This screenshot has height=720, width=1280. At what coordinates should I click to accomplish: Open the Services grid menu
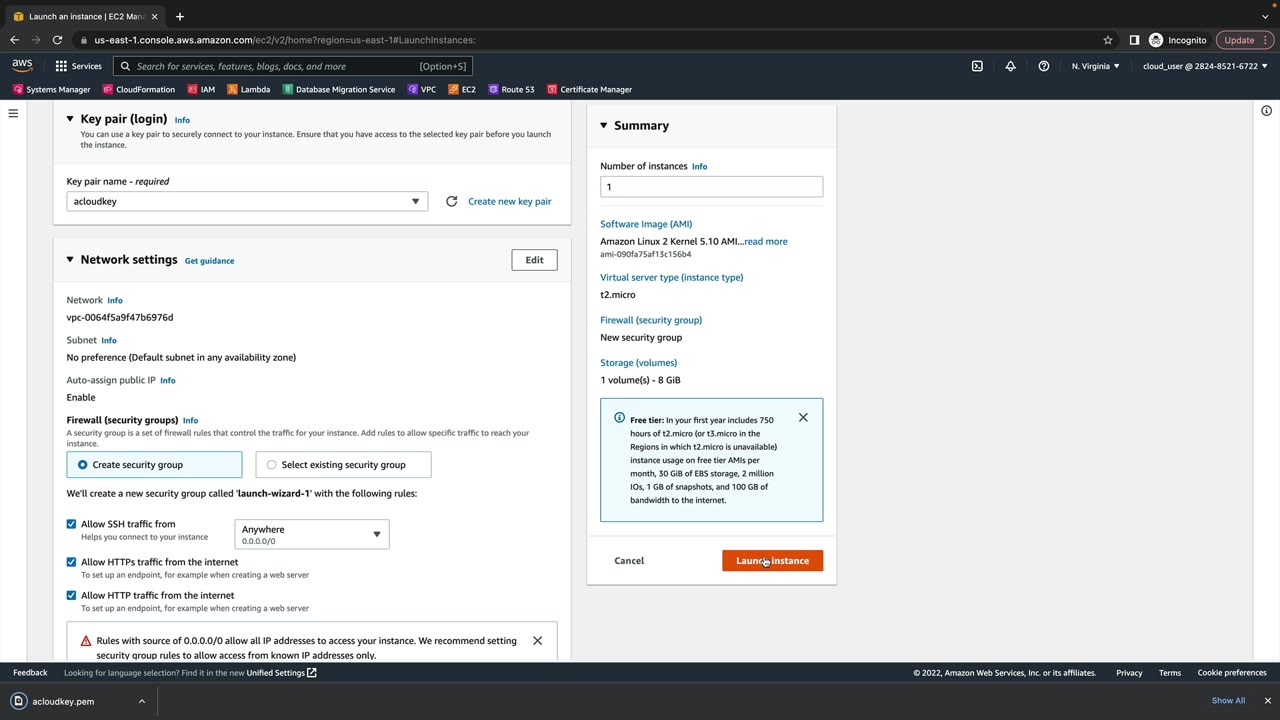coord(78,66)
